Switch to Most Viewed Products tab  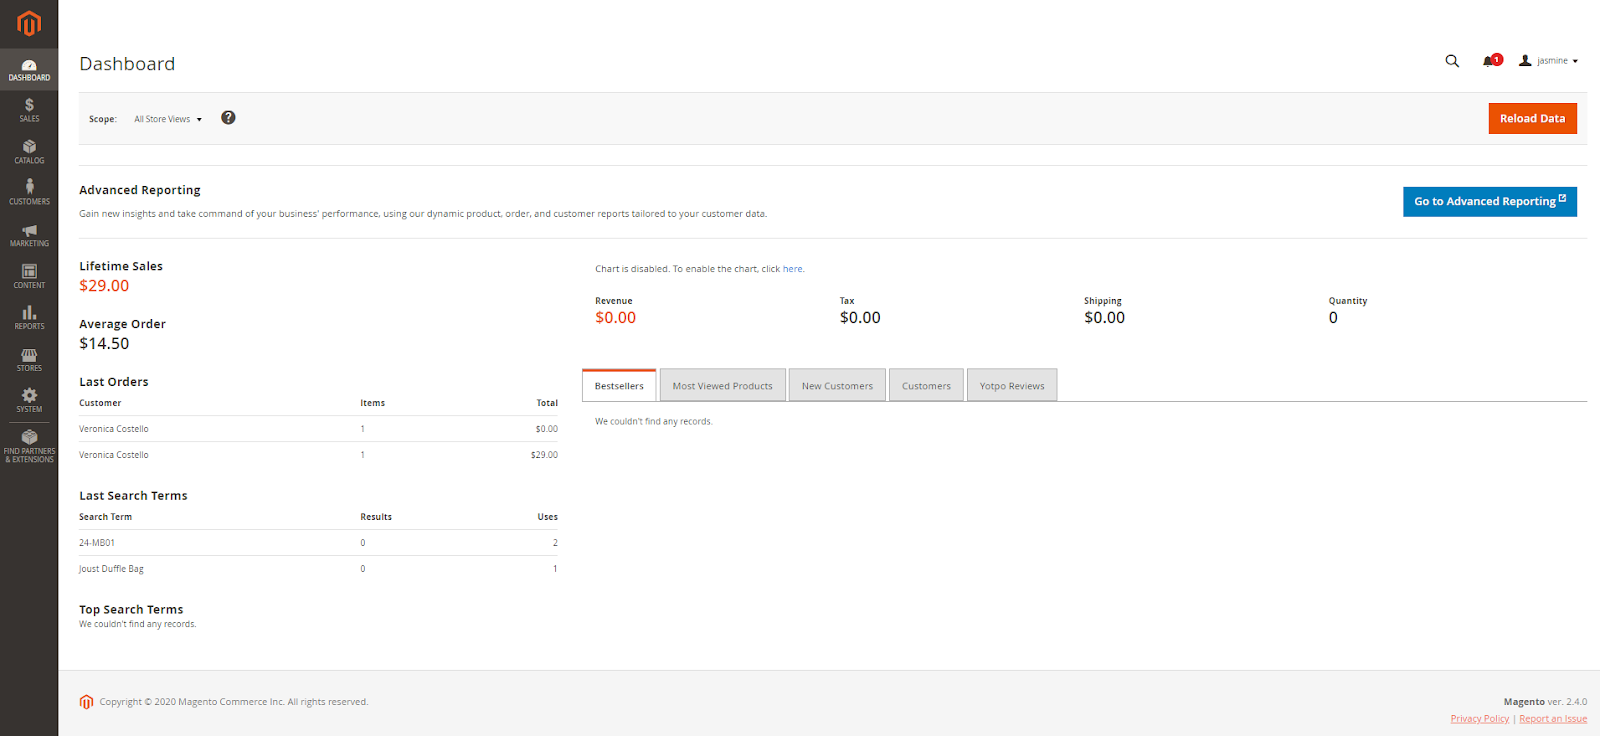722,386
